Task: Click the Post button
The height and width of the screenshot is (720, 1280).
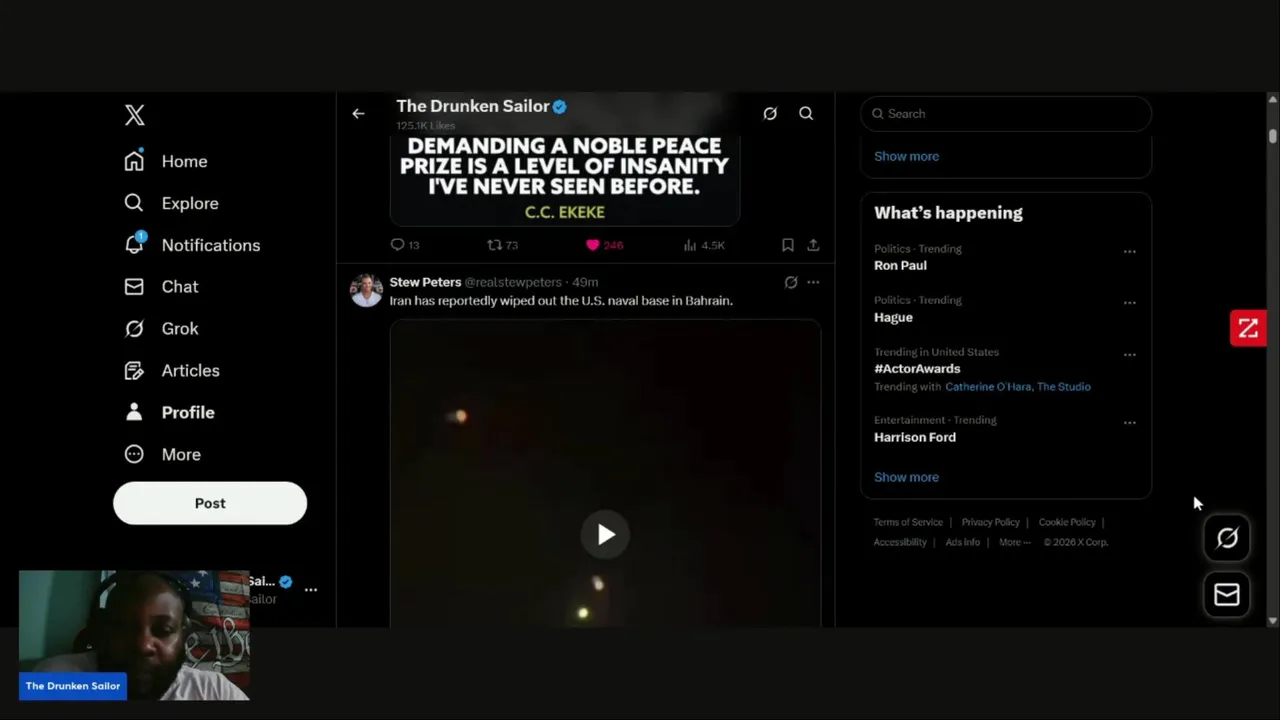Action: tap(210, 503)
